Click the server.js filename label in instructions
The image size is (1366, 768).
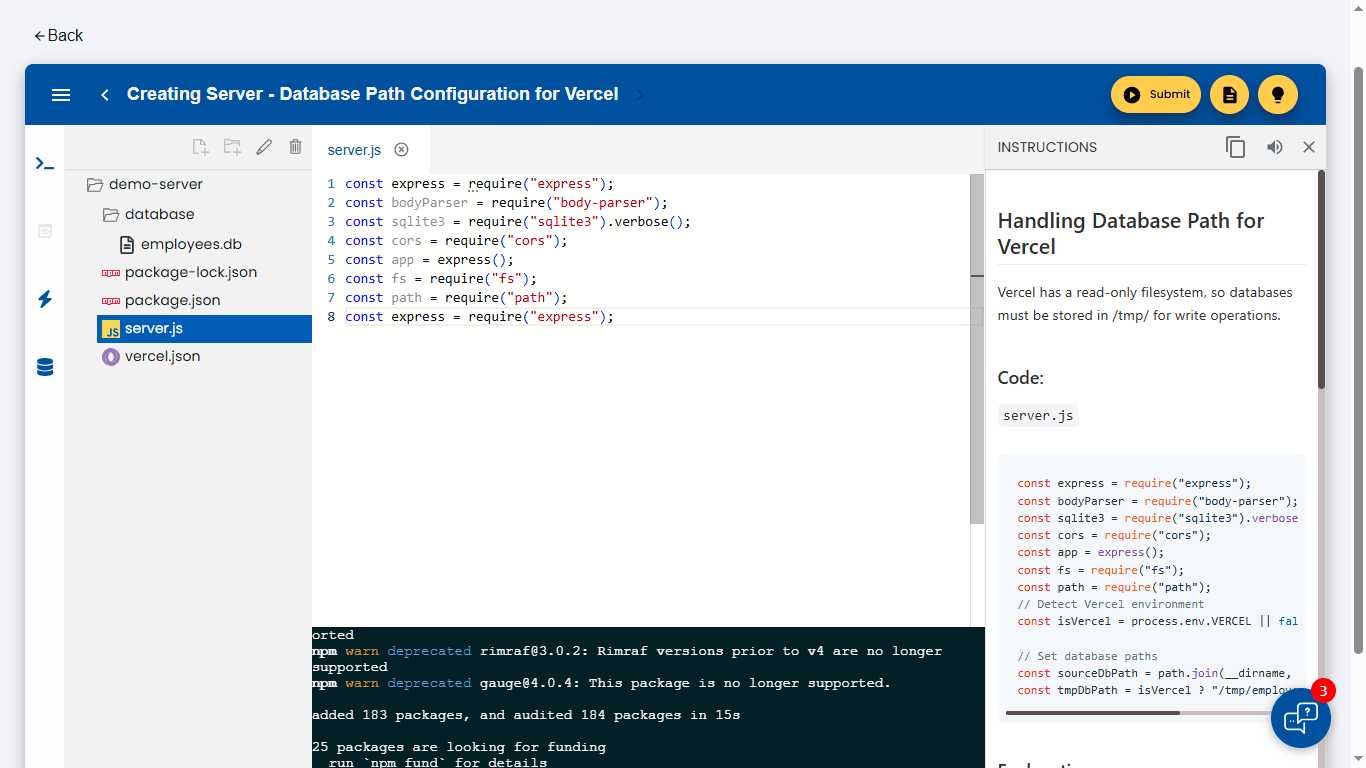(x=1038, y=416)
